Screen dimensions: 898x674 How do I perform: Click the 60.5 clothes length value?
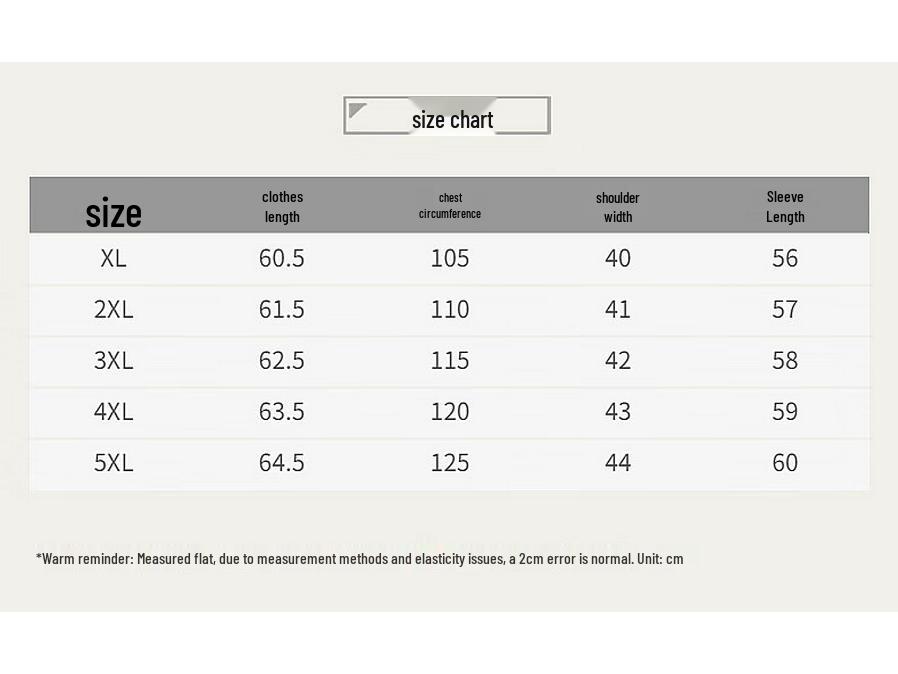pyautogui.click(x=281, y=258)
